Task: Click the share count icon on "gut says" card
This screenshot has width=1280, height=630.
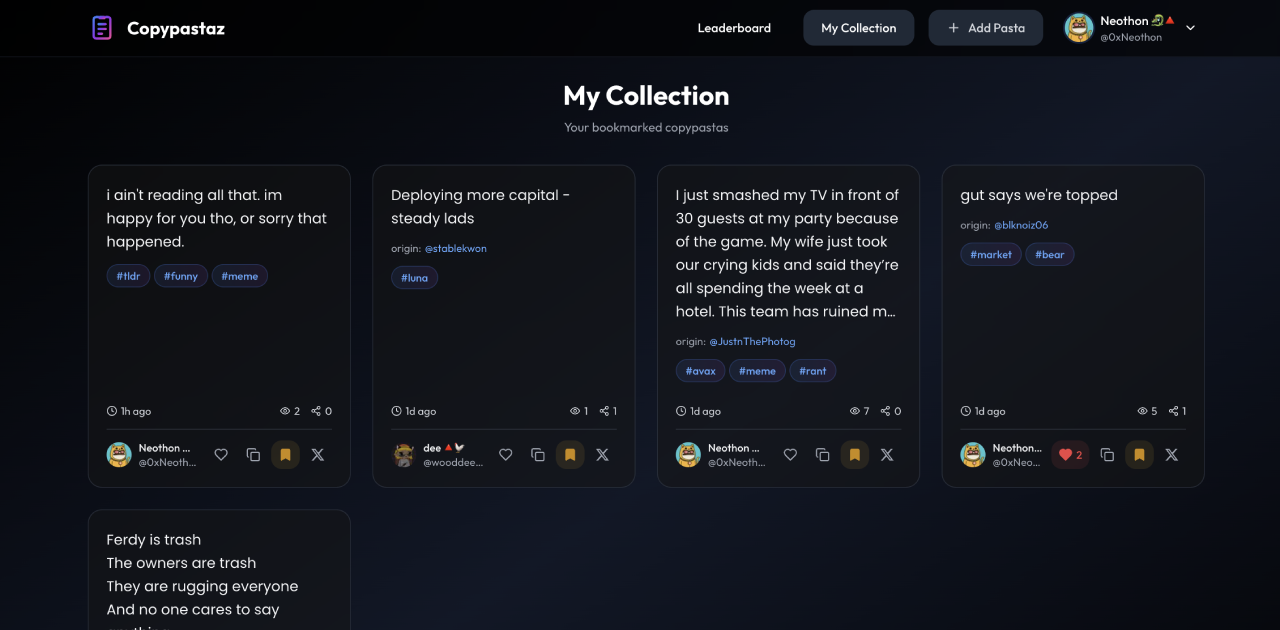Action: pyautogui.click(x=1174, y=411)
